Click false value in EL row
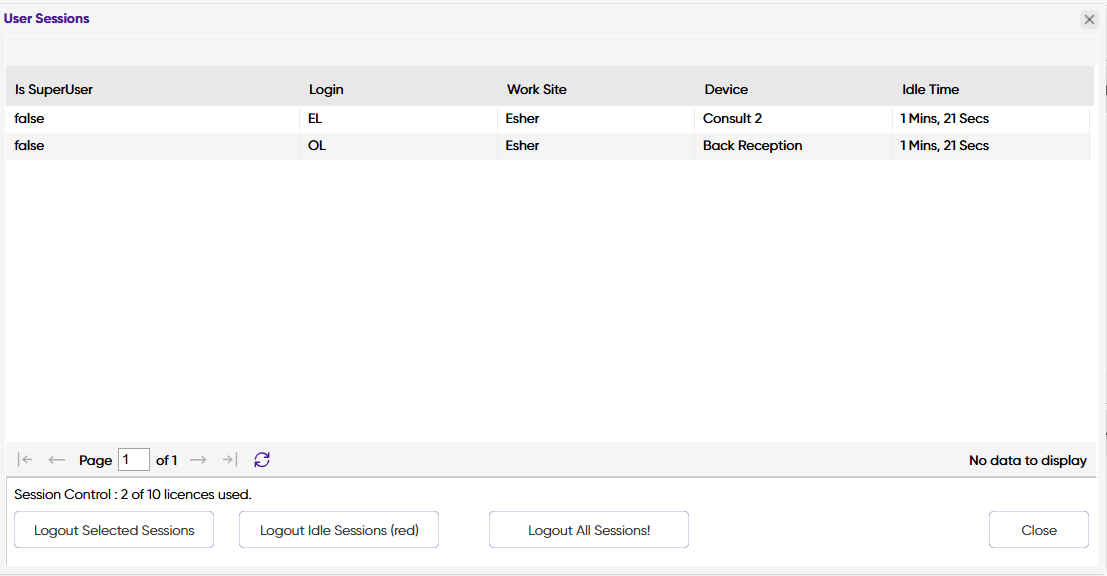The image size is (1107, 576). 152,119
